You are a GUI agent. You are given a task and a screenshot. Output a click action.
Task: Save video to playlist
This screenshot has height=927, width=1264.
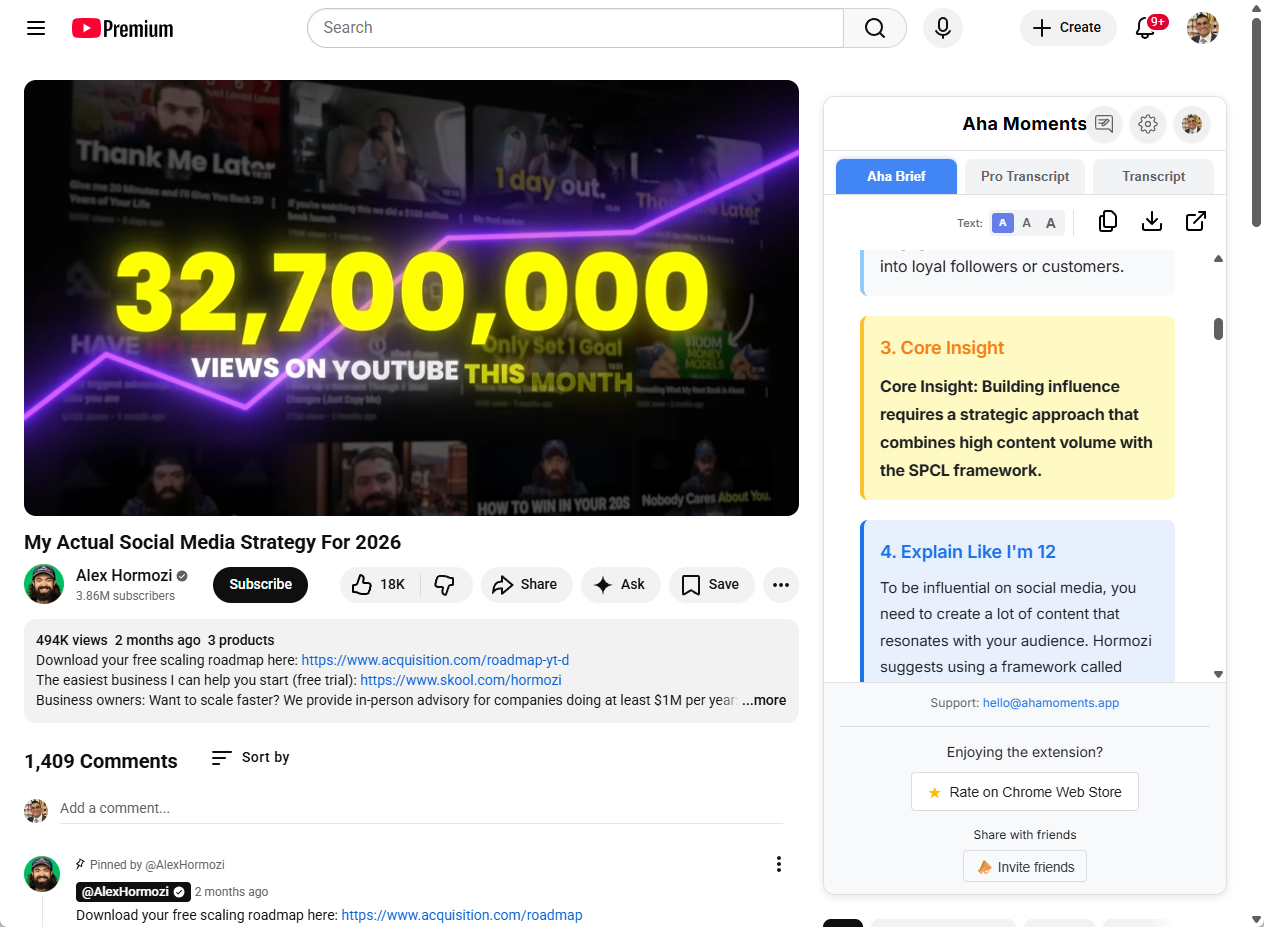711,585
